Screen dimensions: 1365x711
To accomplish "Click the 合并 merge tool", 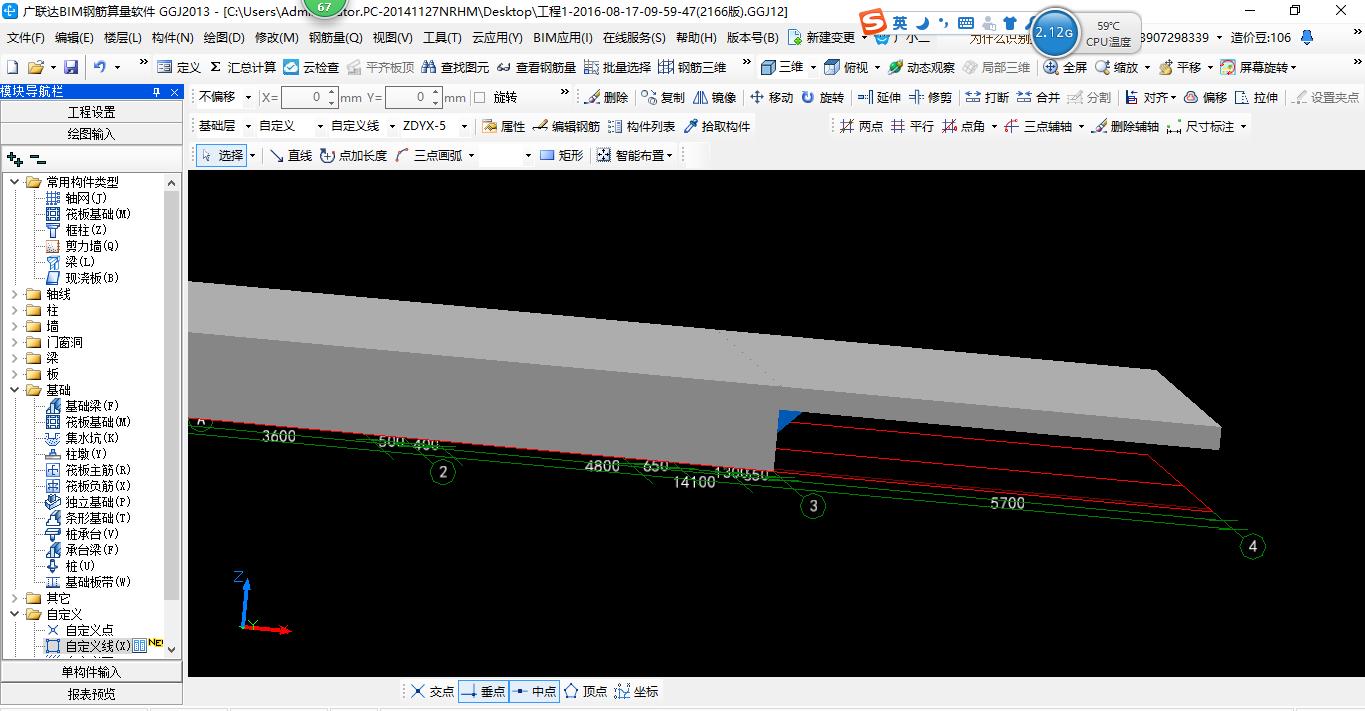I will 1038,97.
